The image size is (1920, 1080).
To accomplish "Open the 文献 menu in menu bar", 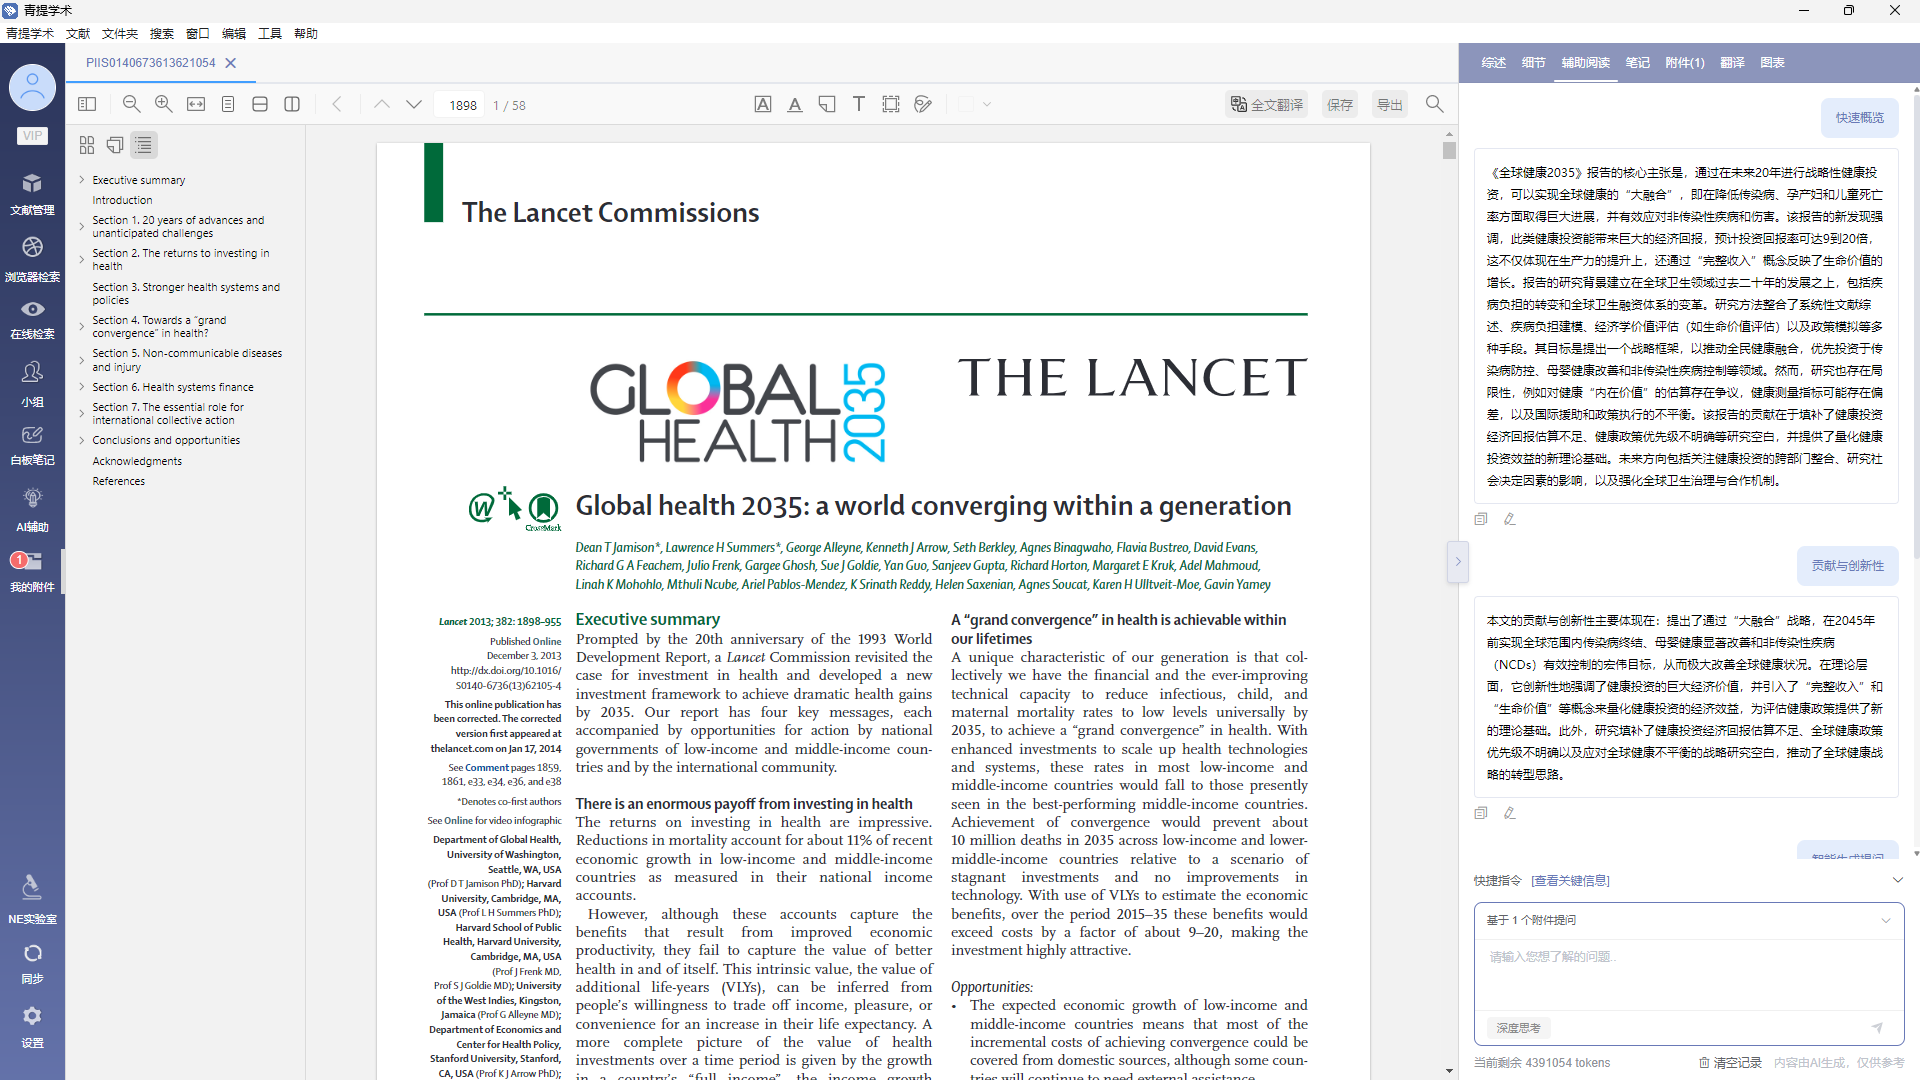I will tap(78, 33).
